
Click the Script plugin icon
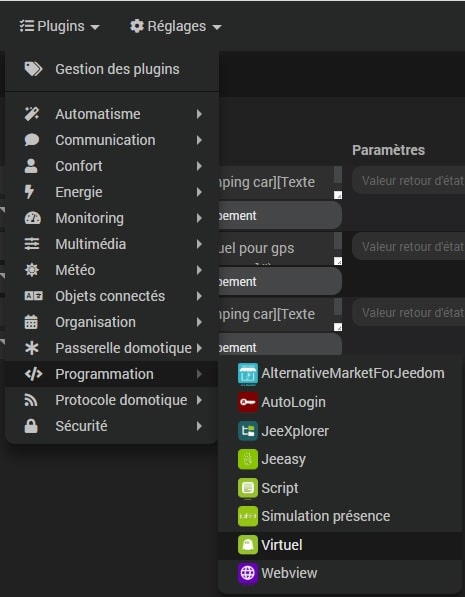coord(248,488)
